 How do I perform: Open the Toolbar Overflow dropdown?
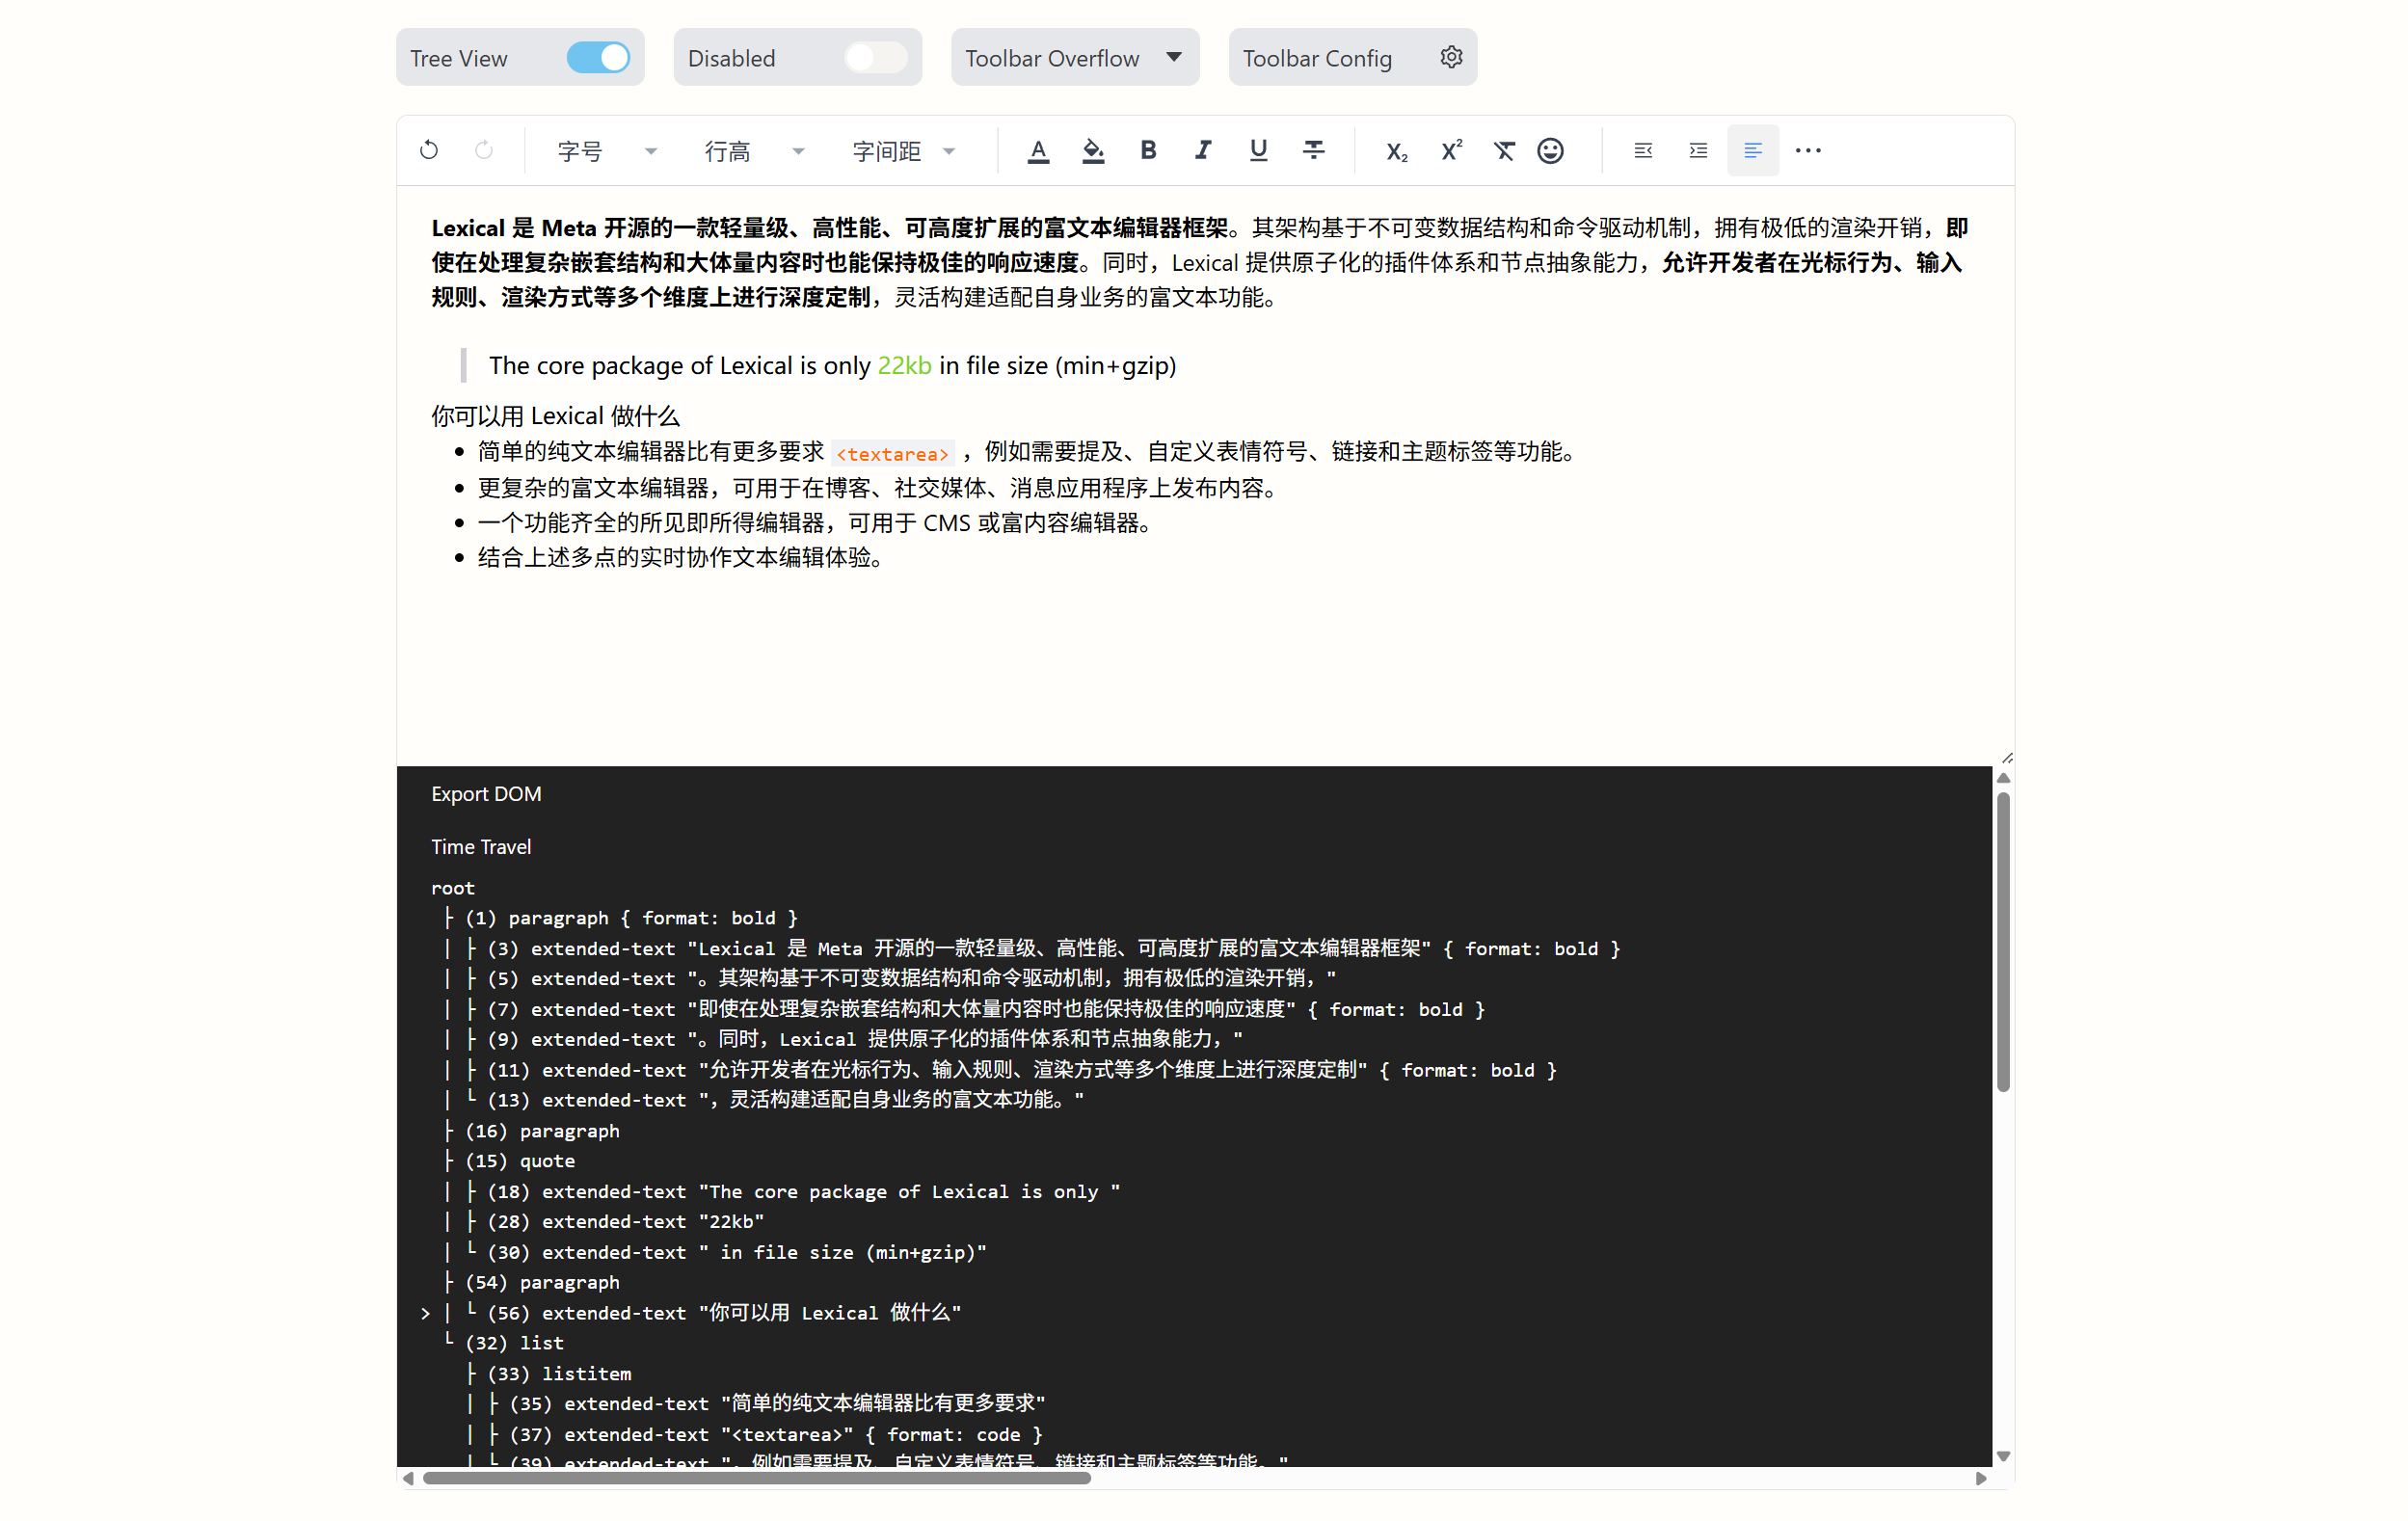tap(1075, 57)
